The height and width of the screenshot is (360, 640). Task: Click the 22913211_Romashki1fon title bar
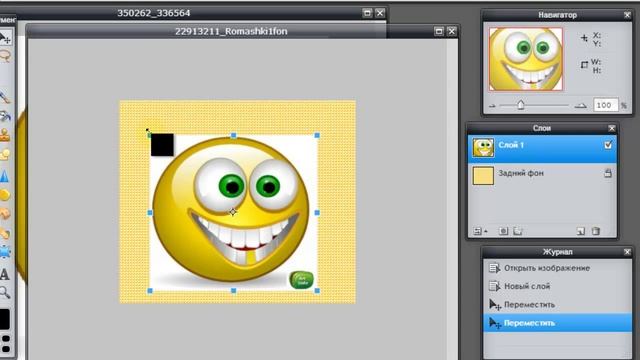click(231, 31)
